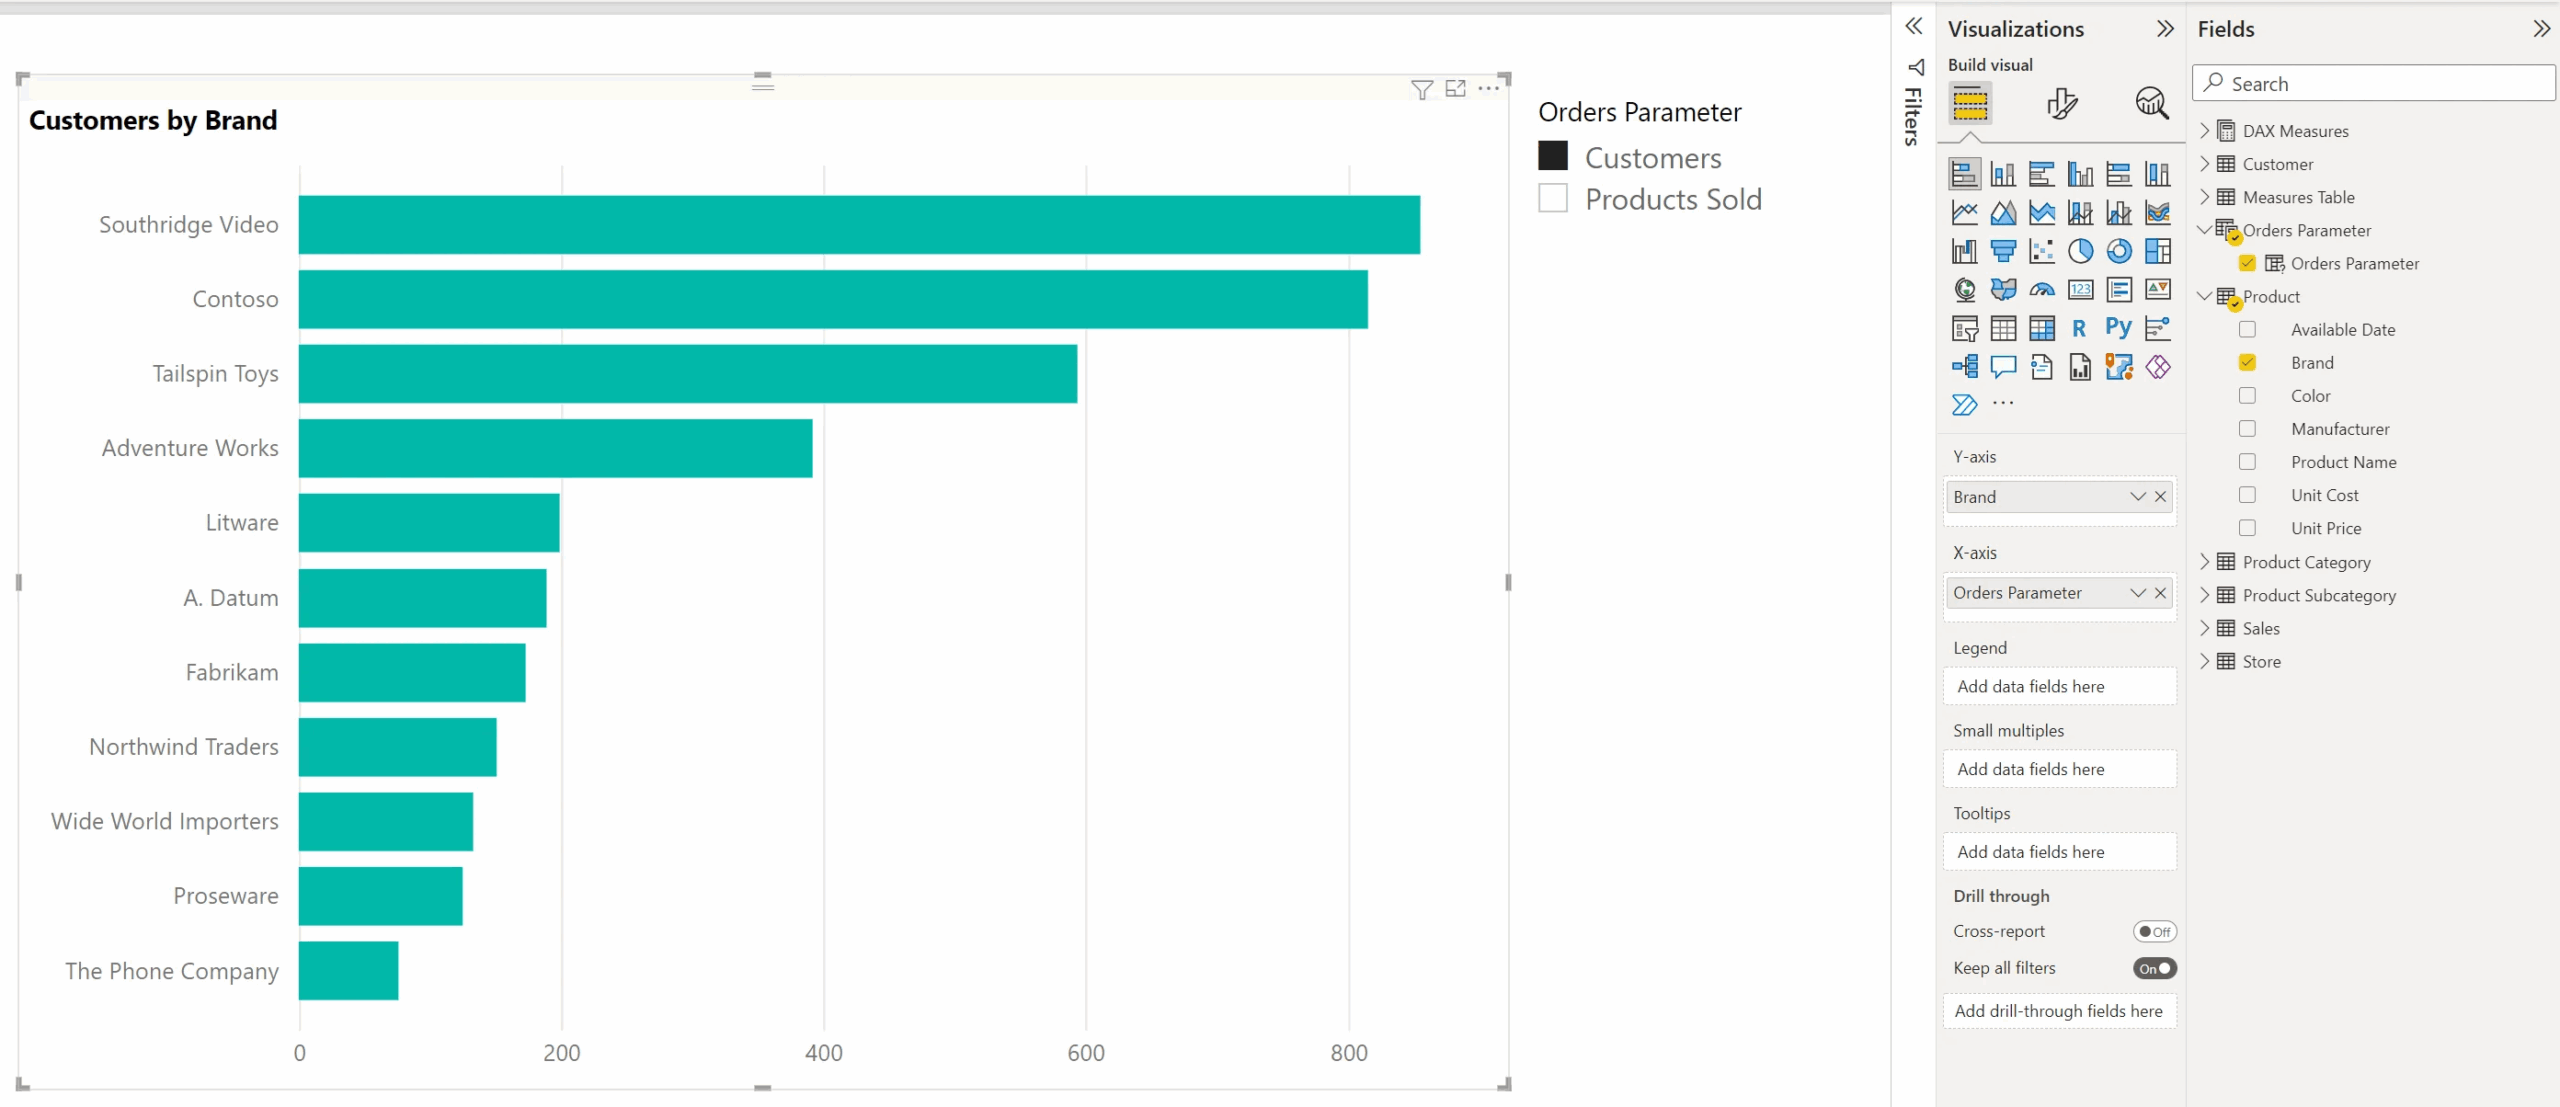Select the Products Sold slicer option
Viewport: 2560px width, 1107px height.
point(1552,198)
